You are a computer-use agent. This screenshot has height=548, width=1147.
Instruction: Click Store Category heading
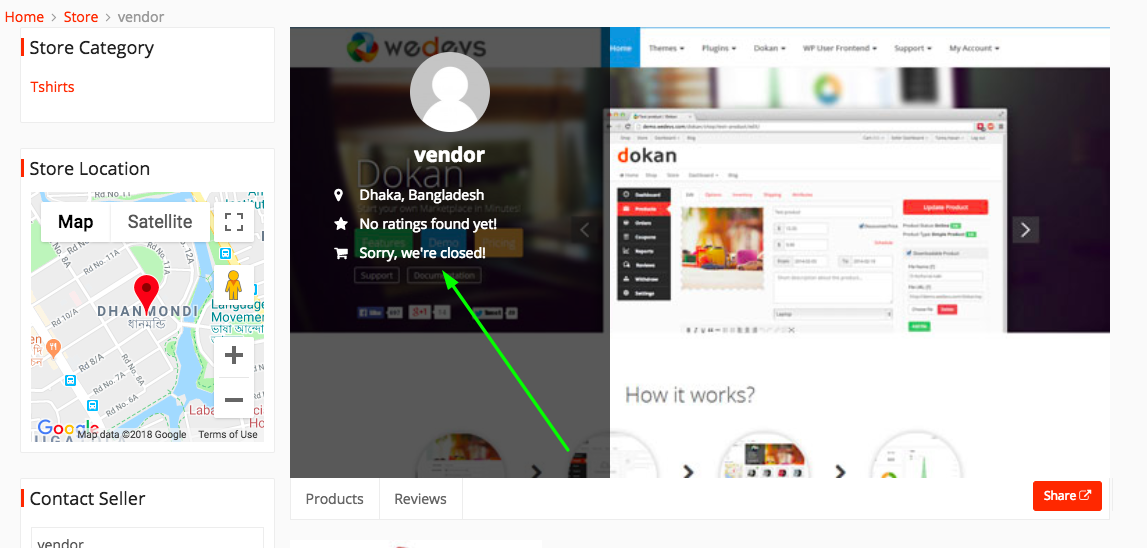point(91,48)
